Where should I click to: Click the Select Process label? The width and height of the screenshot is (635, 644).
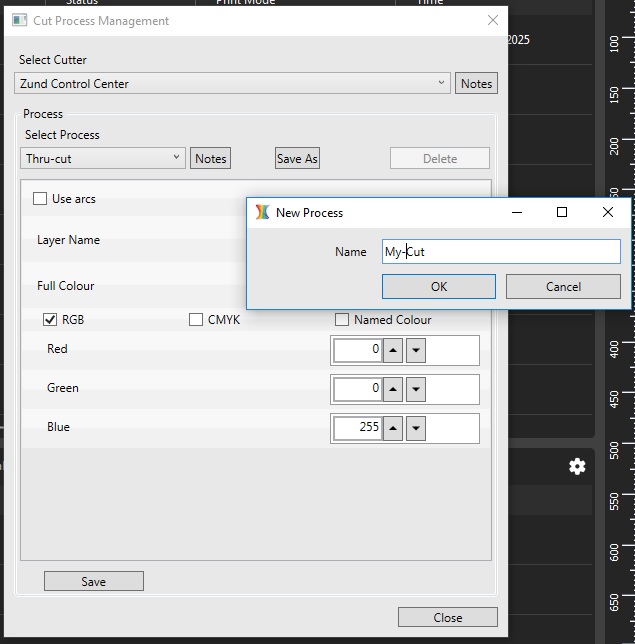62,135
